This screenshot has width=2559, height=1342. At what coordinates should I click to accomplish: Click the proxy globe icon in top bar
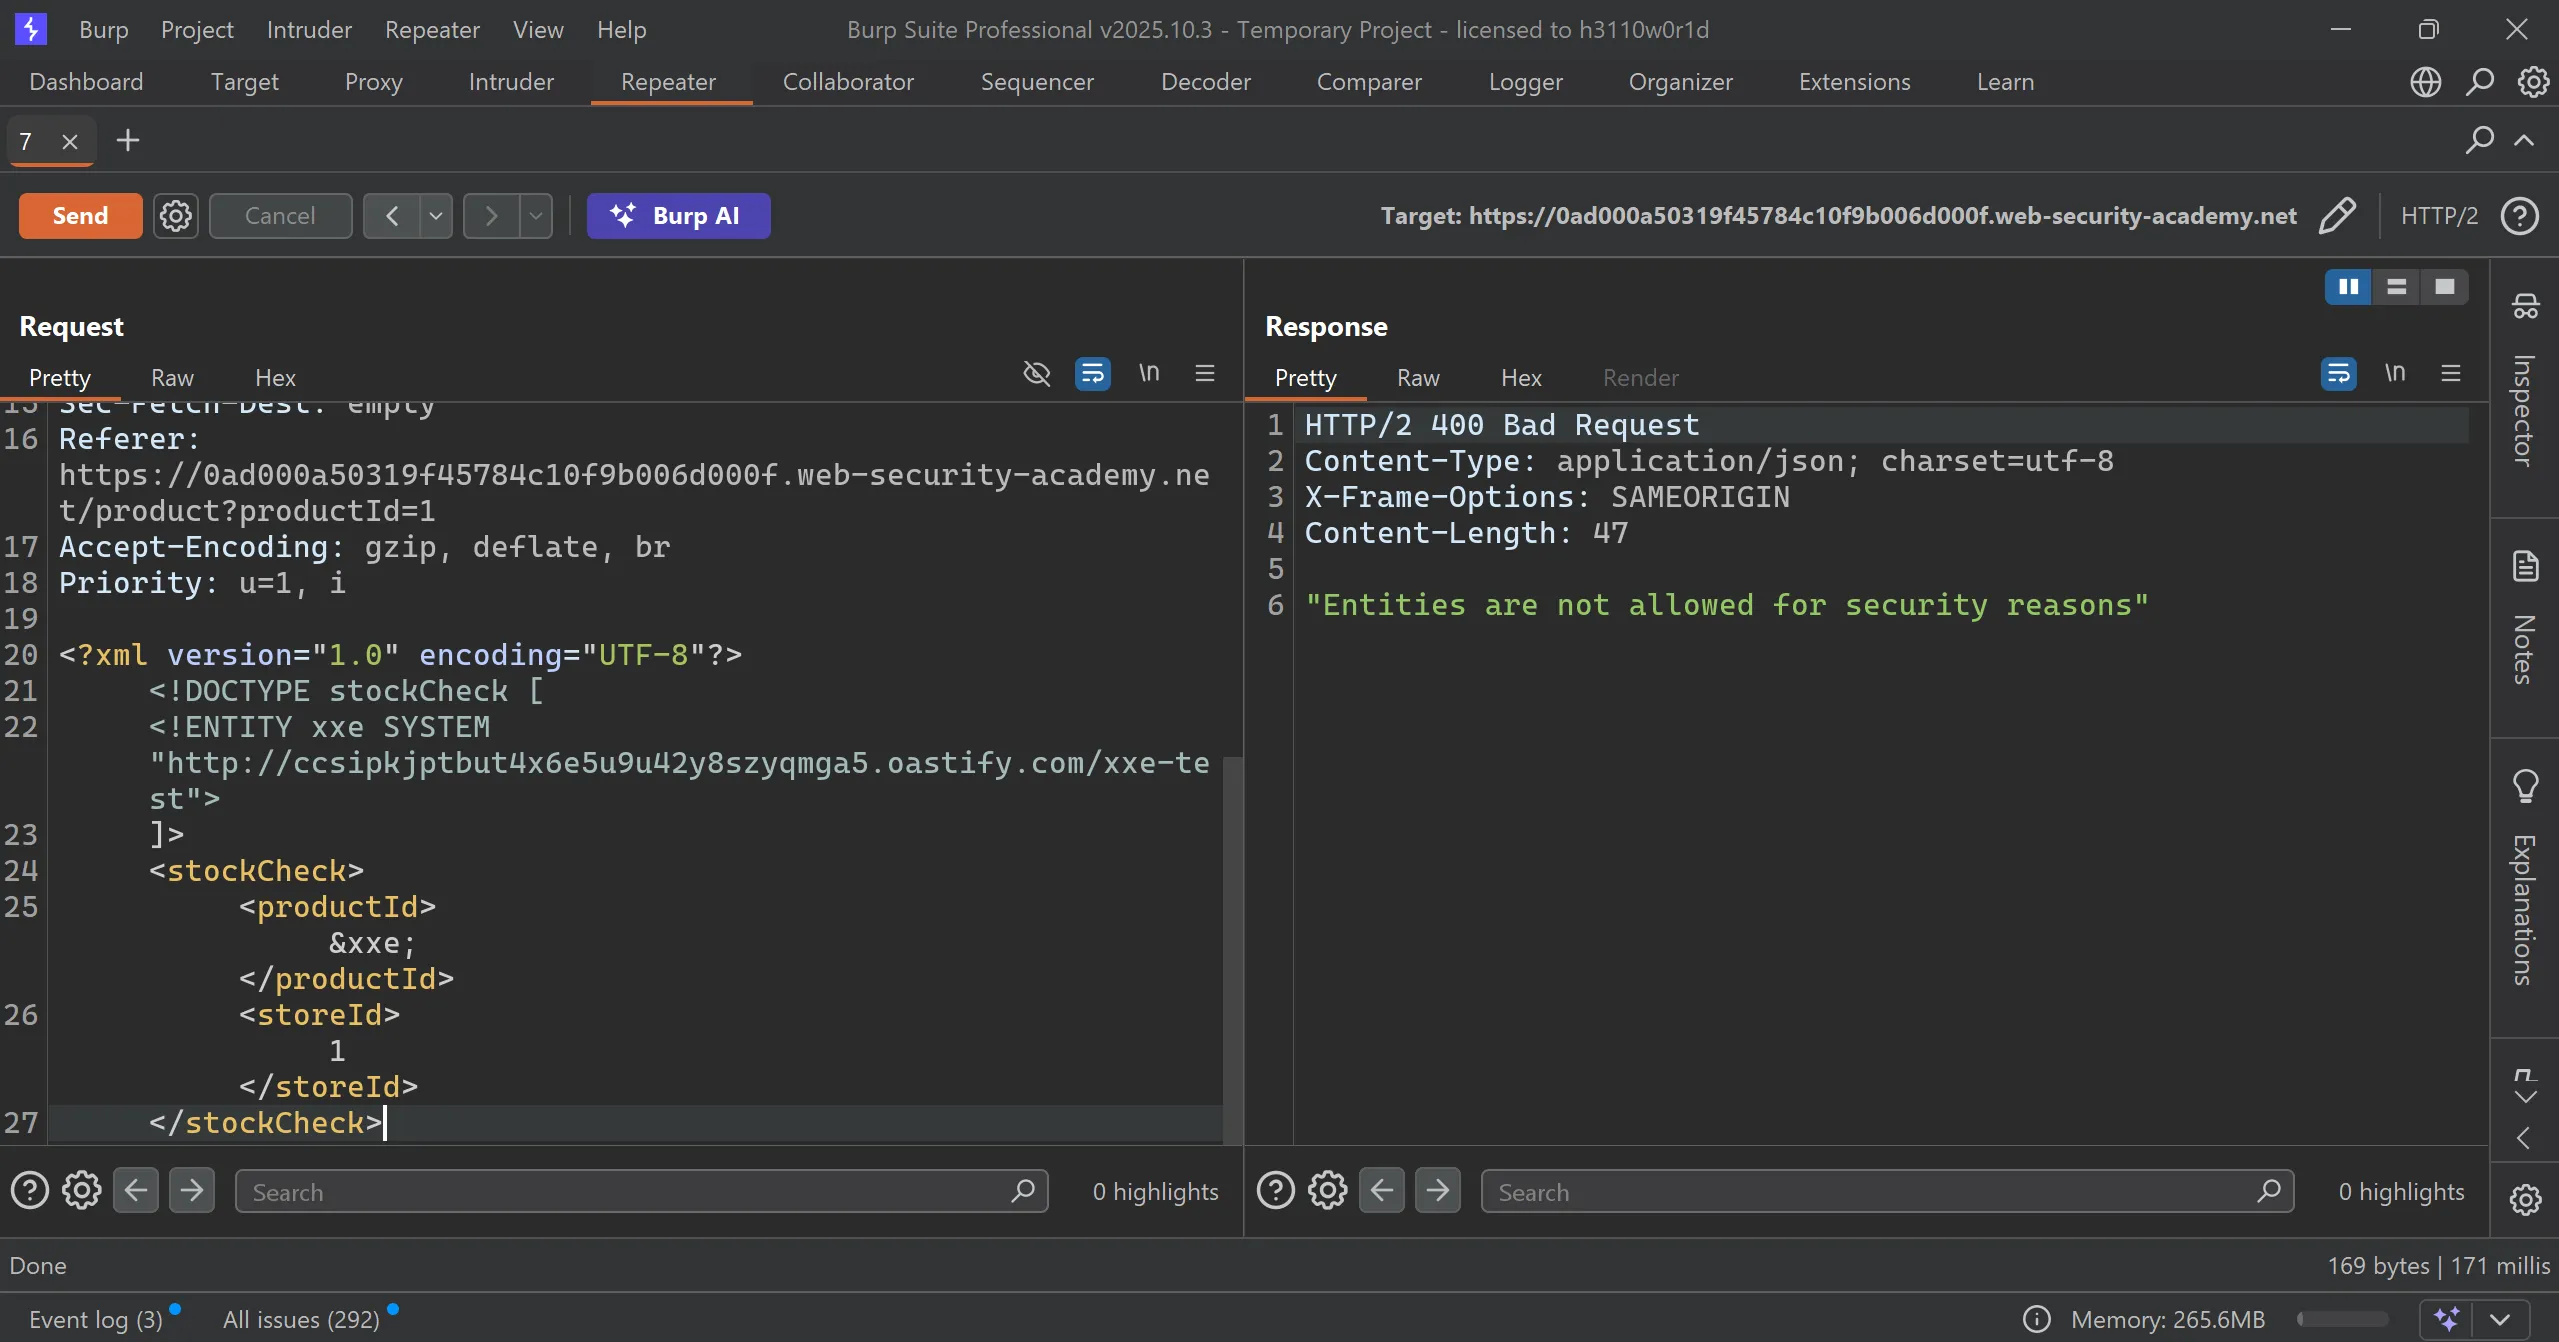click(x=2425, y=82)
